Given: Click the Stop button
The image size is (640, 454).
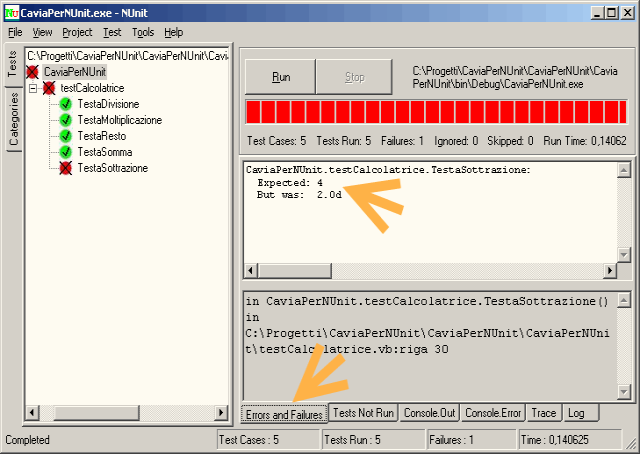Looking at the screenshot, I should pos(354,77).
